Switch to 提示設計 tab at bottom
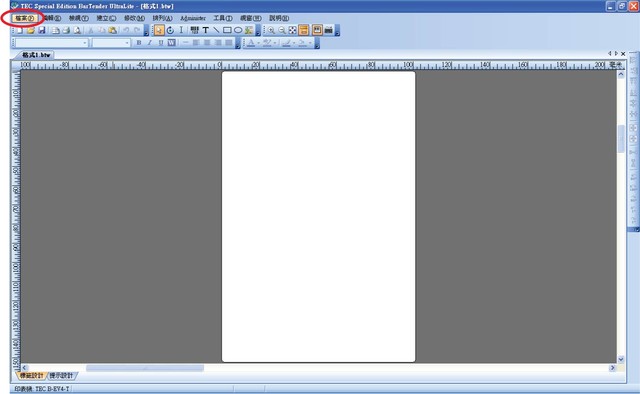Screen dimensions: 640x394 62,376
